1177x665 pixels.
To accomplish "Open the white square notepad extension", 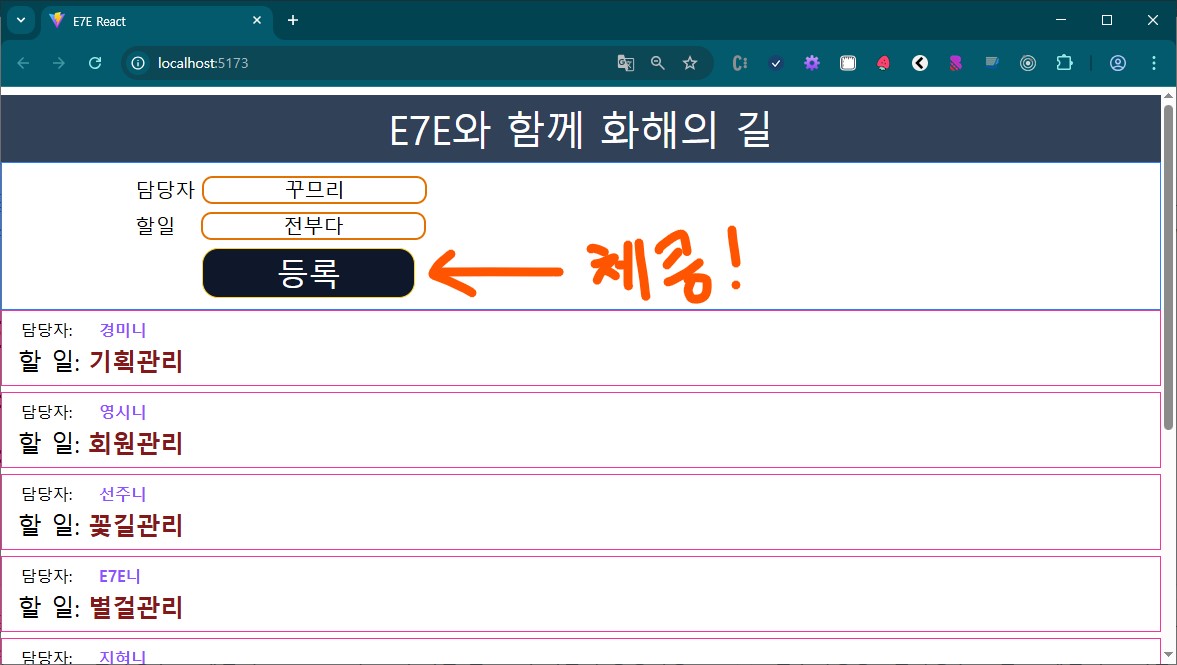I will pos(847,63).
